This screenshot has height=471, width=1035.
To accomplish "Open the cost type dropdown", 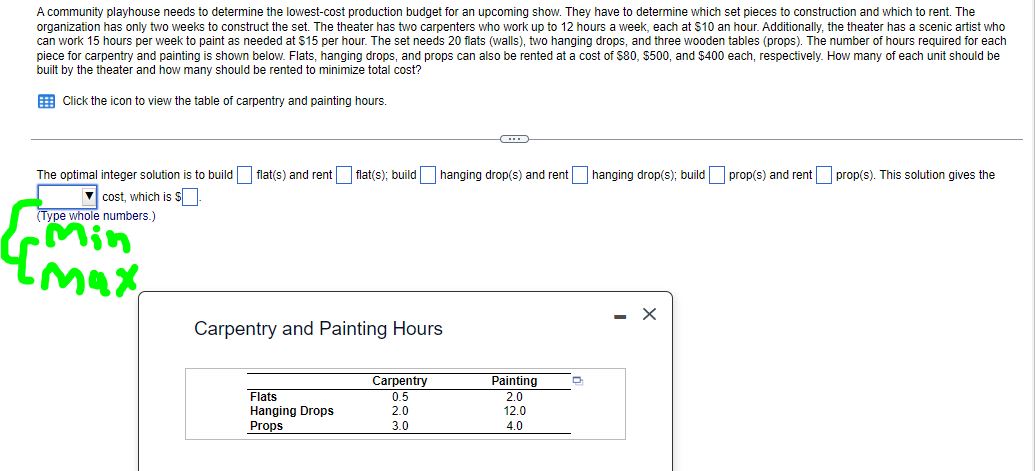I will [68, 197].
